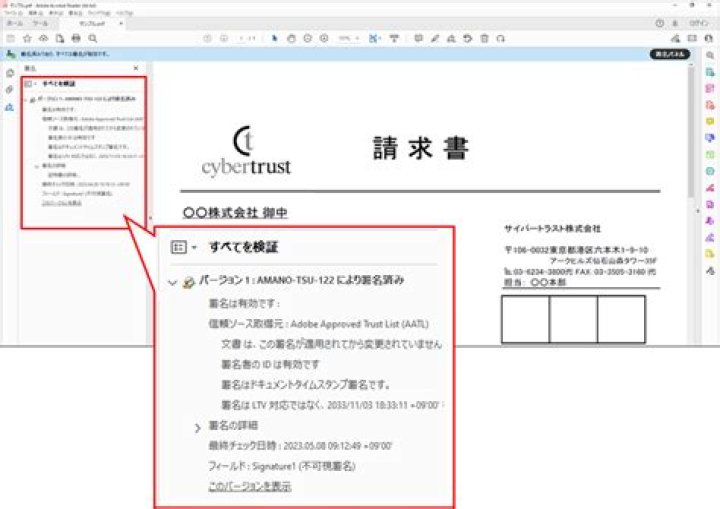This screenshot has width=720, height=509.
Task: Click the magnifier find-text toolbar icon
Action: pos(93,39)
